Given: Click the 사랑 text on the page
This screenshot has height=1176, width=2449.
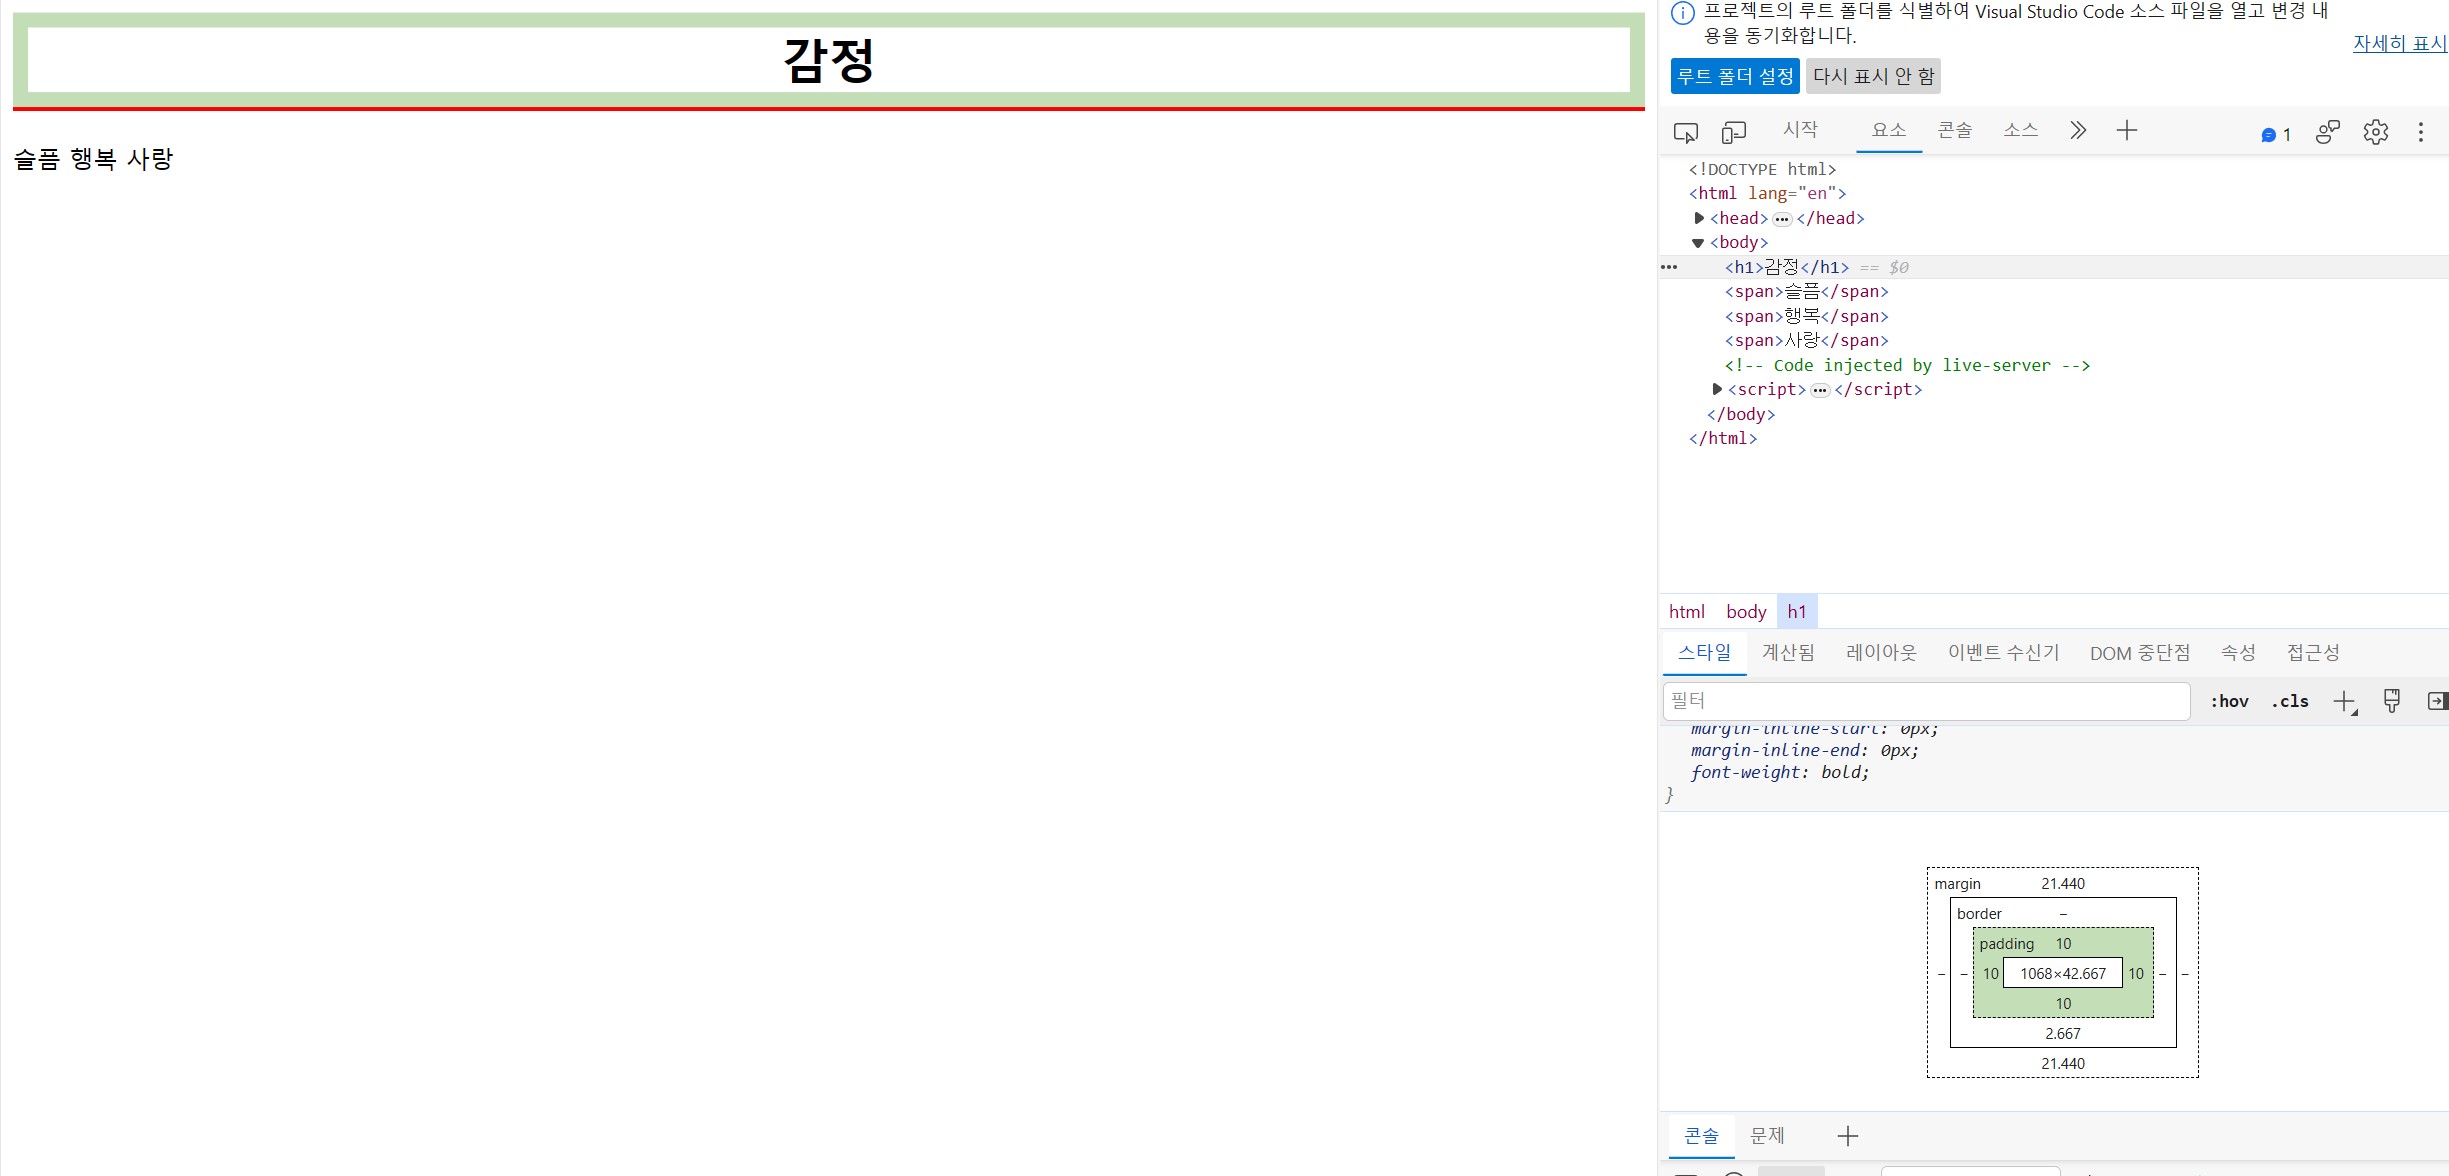Looking at the screenshot, I should [150, 159].
